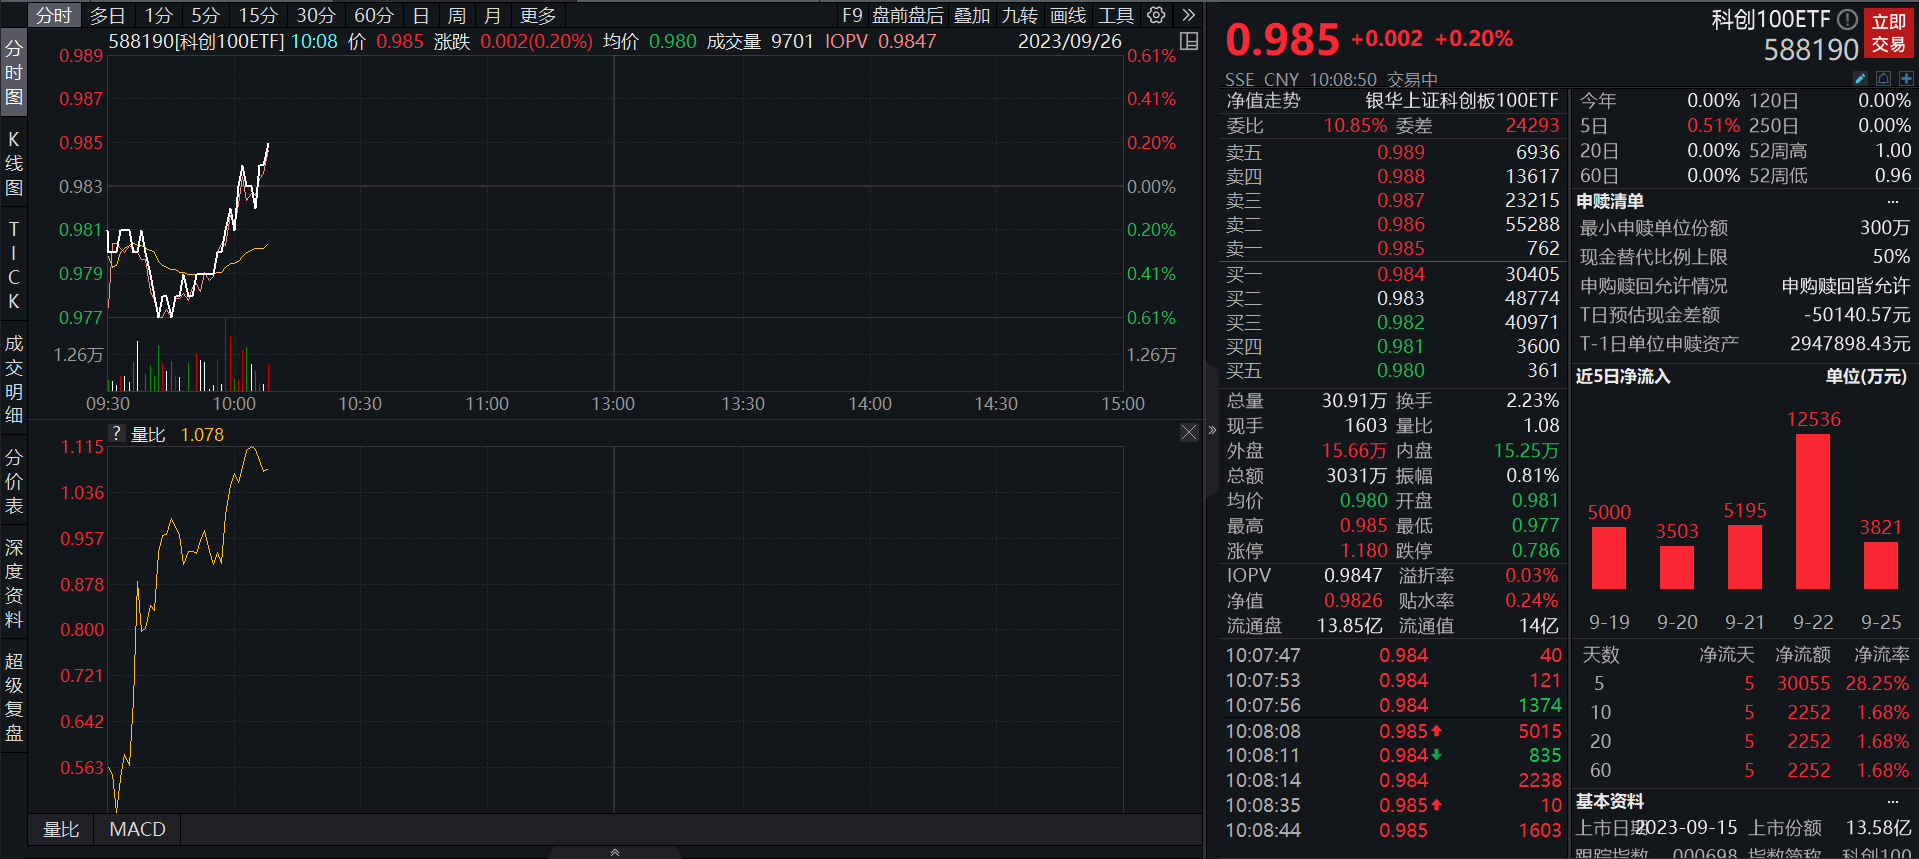
Task: Close the 量比 indicator sub-panel
Action: [x=1189, y=432]
